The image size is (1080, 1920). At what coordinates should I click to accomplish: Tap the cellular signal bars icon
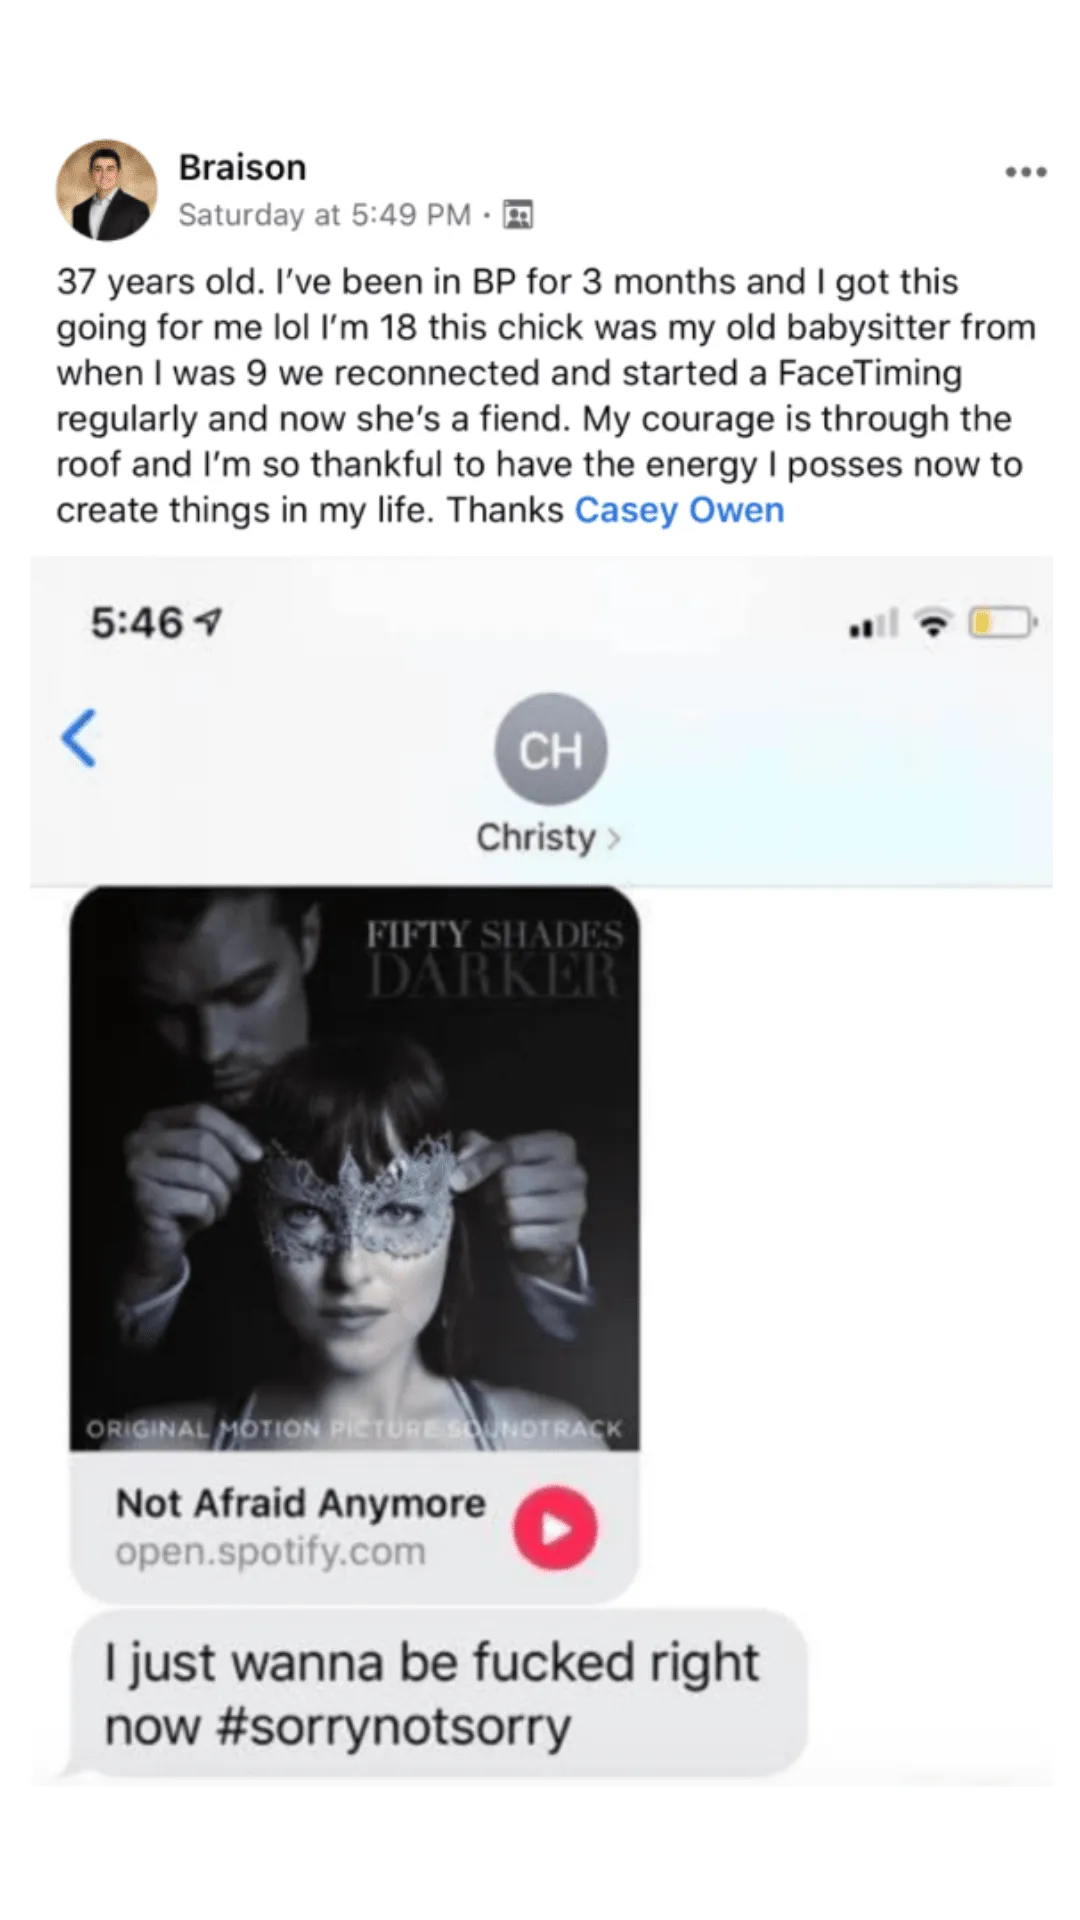873,624
